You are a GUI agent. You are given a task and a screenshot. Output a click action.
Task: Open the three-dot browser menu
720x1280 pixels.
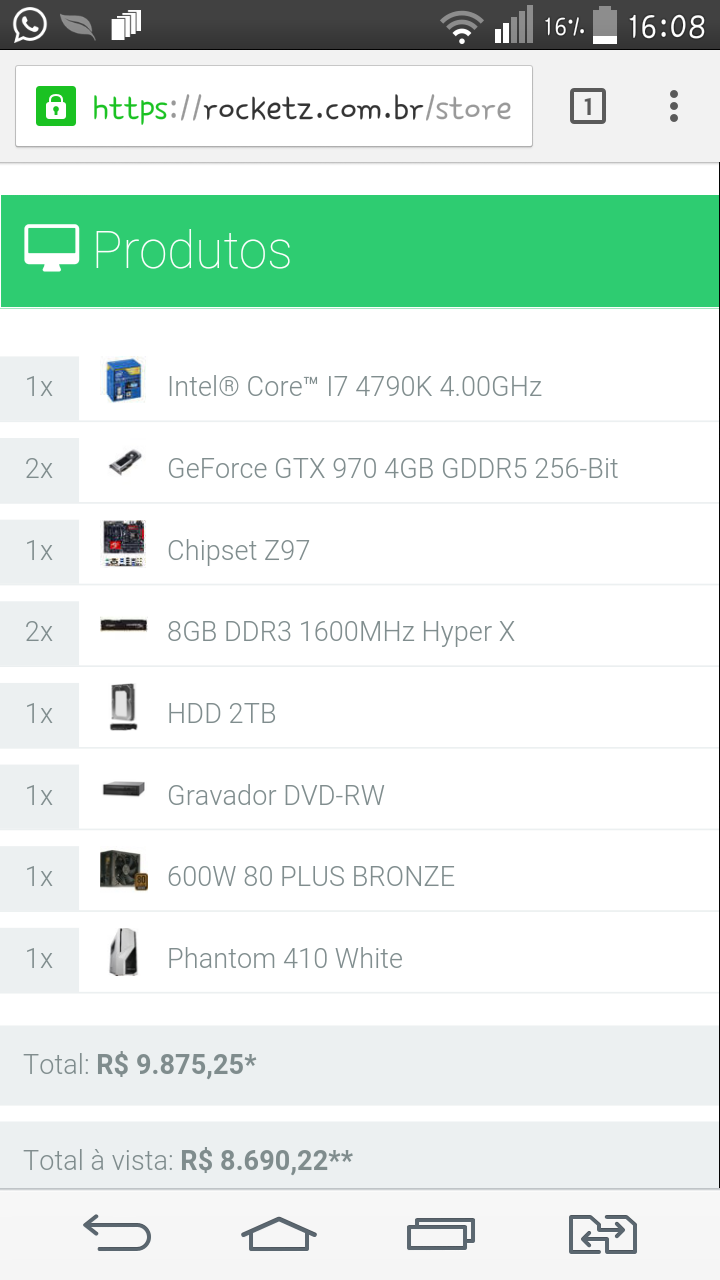click(674, 106)
